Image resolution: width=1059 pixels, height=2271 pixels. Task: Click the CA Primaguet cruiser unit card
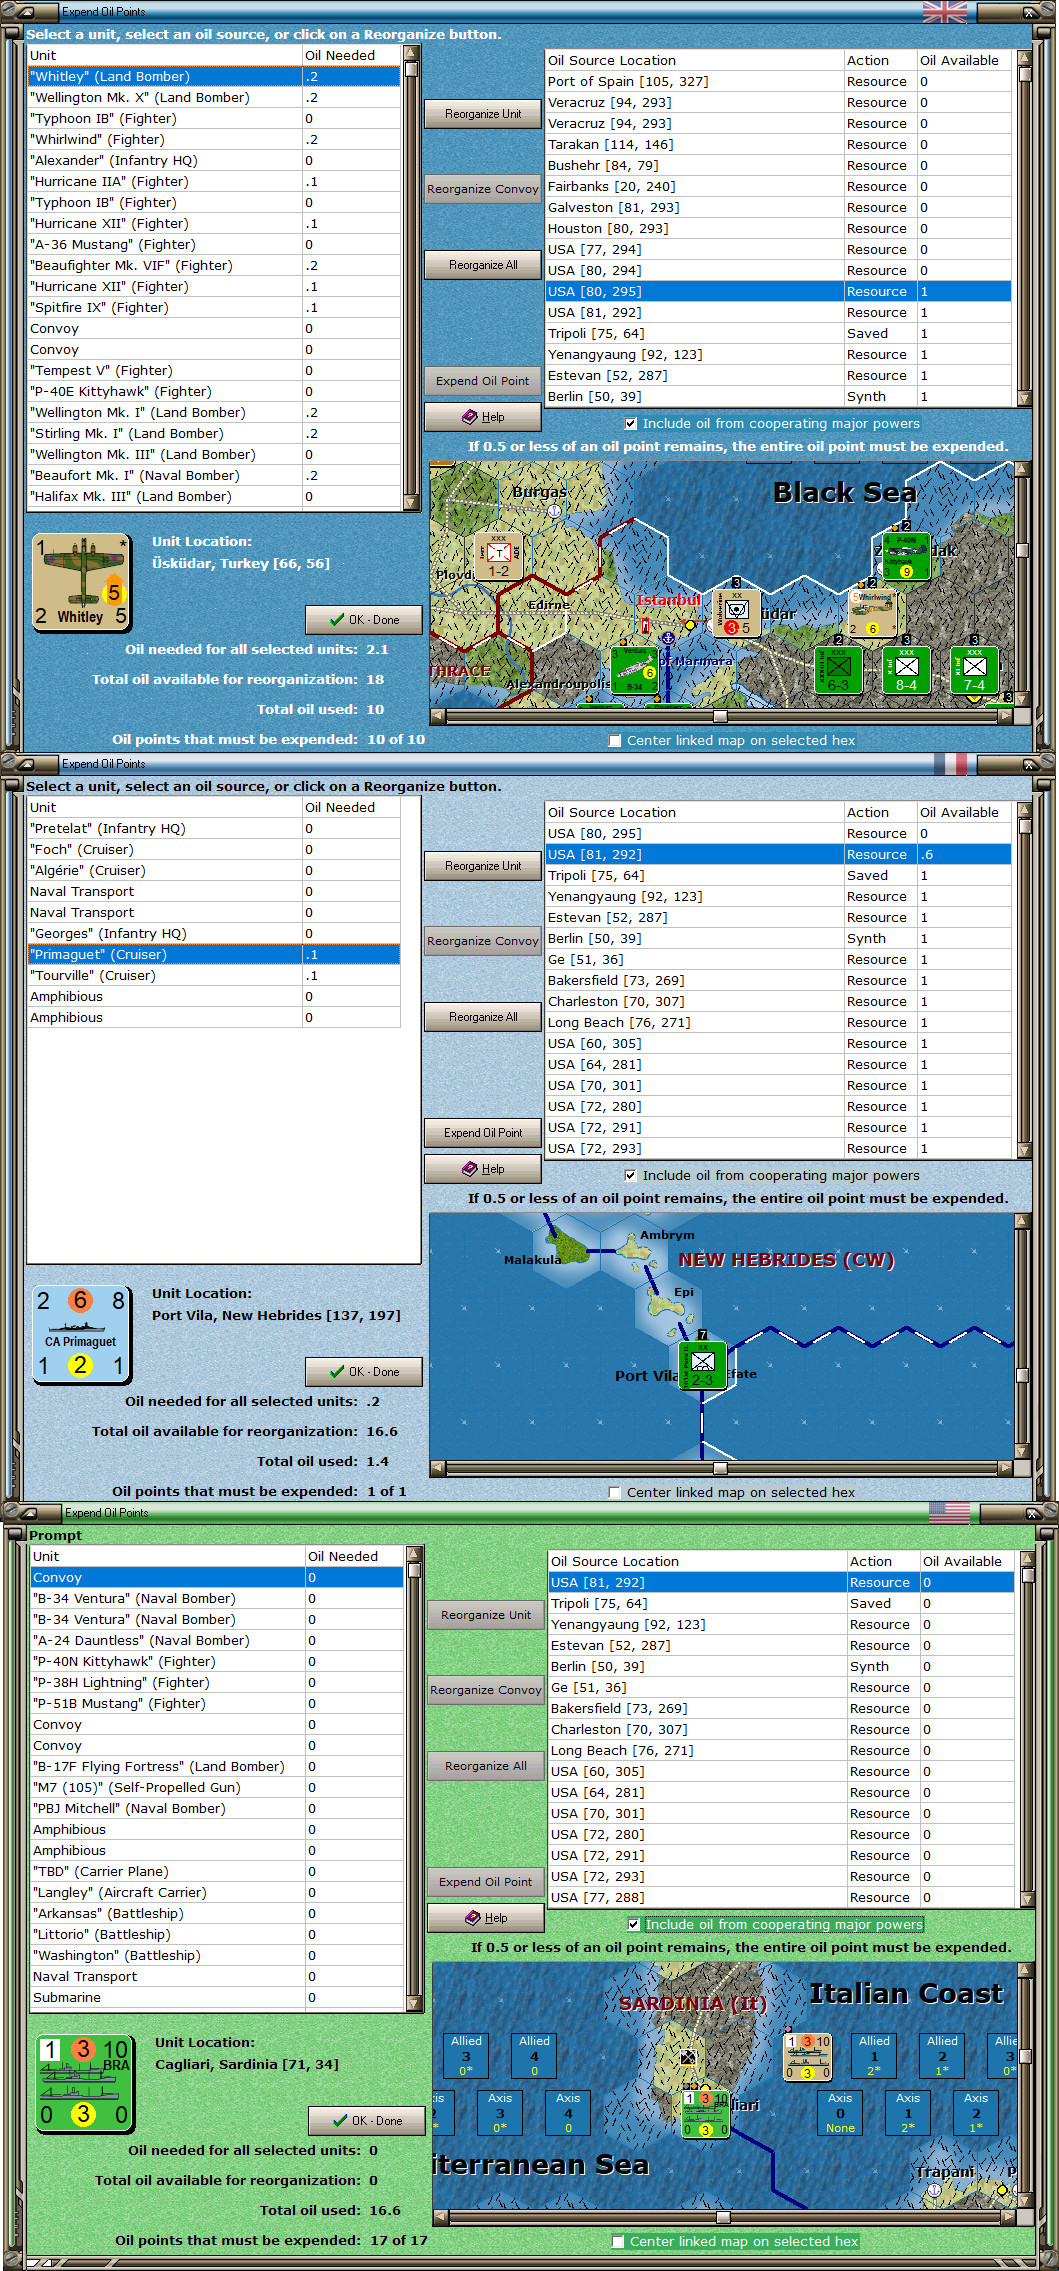click(81, 1334)
